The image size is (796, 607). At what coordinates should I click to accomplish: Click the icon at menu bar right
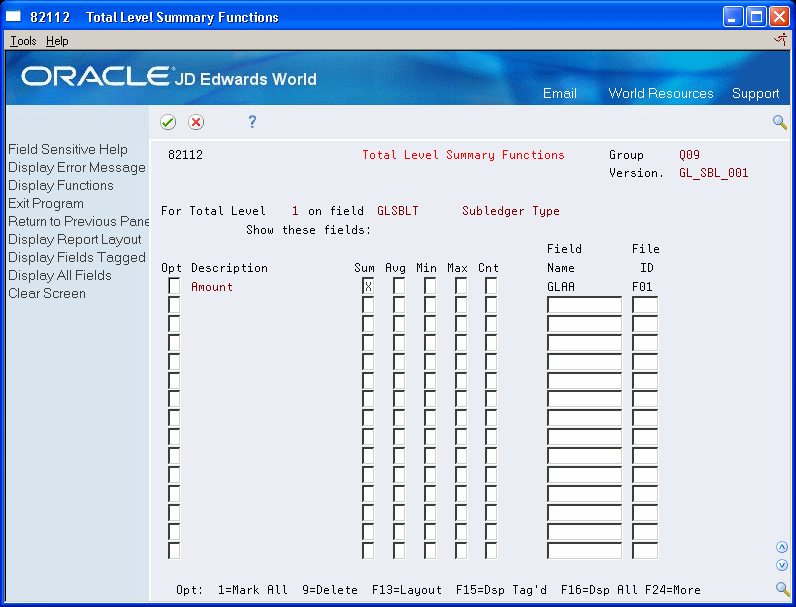point(781,40)
